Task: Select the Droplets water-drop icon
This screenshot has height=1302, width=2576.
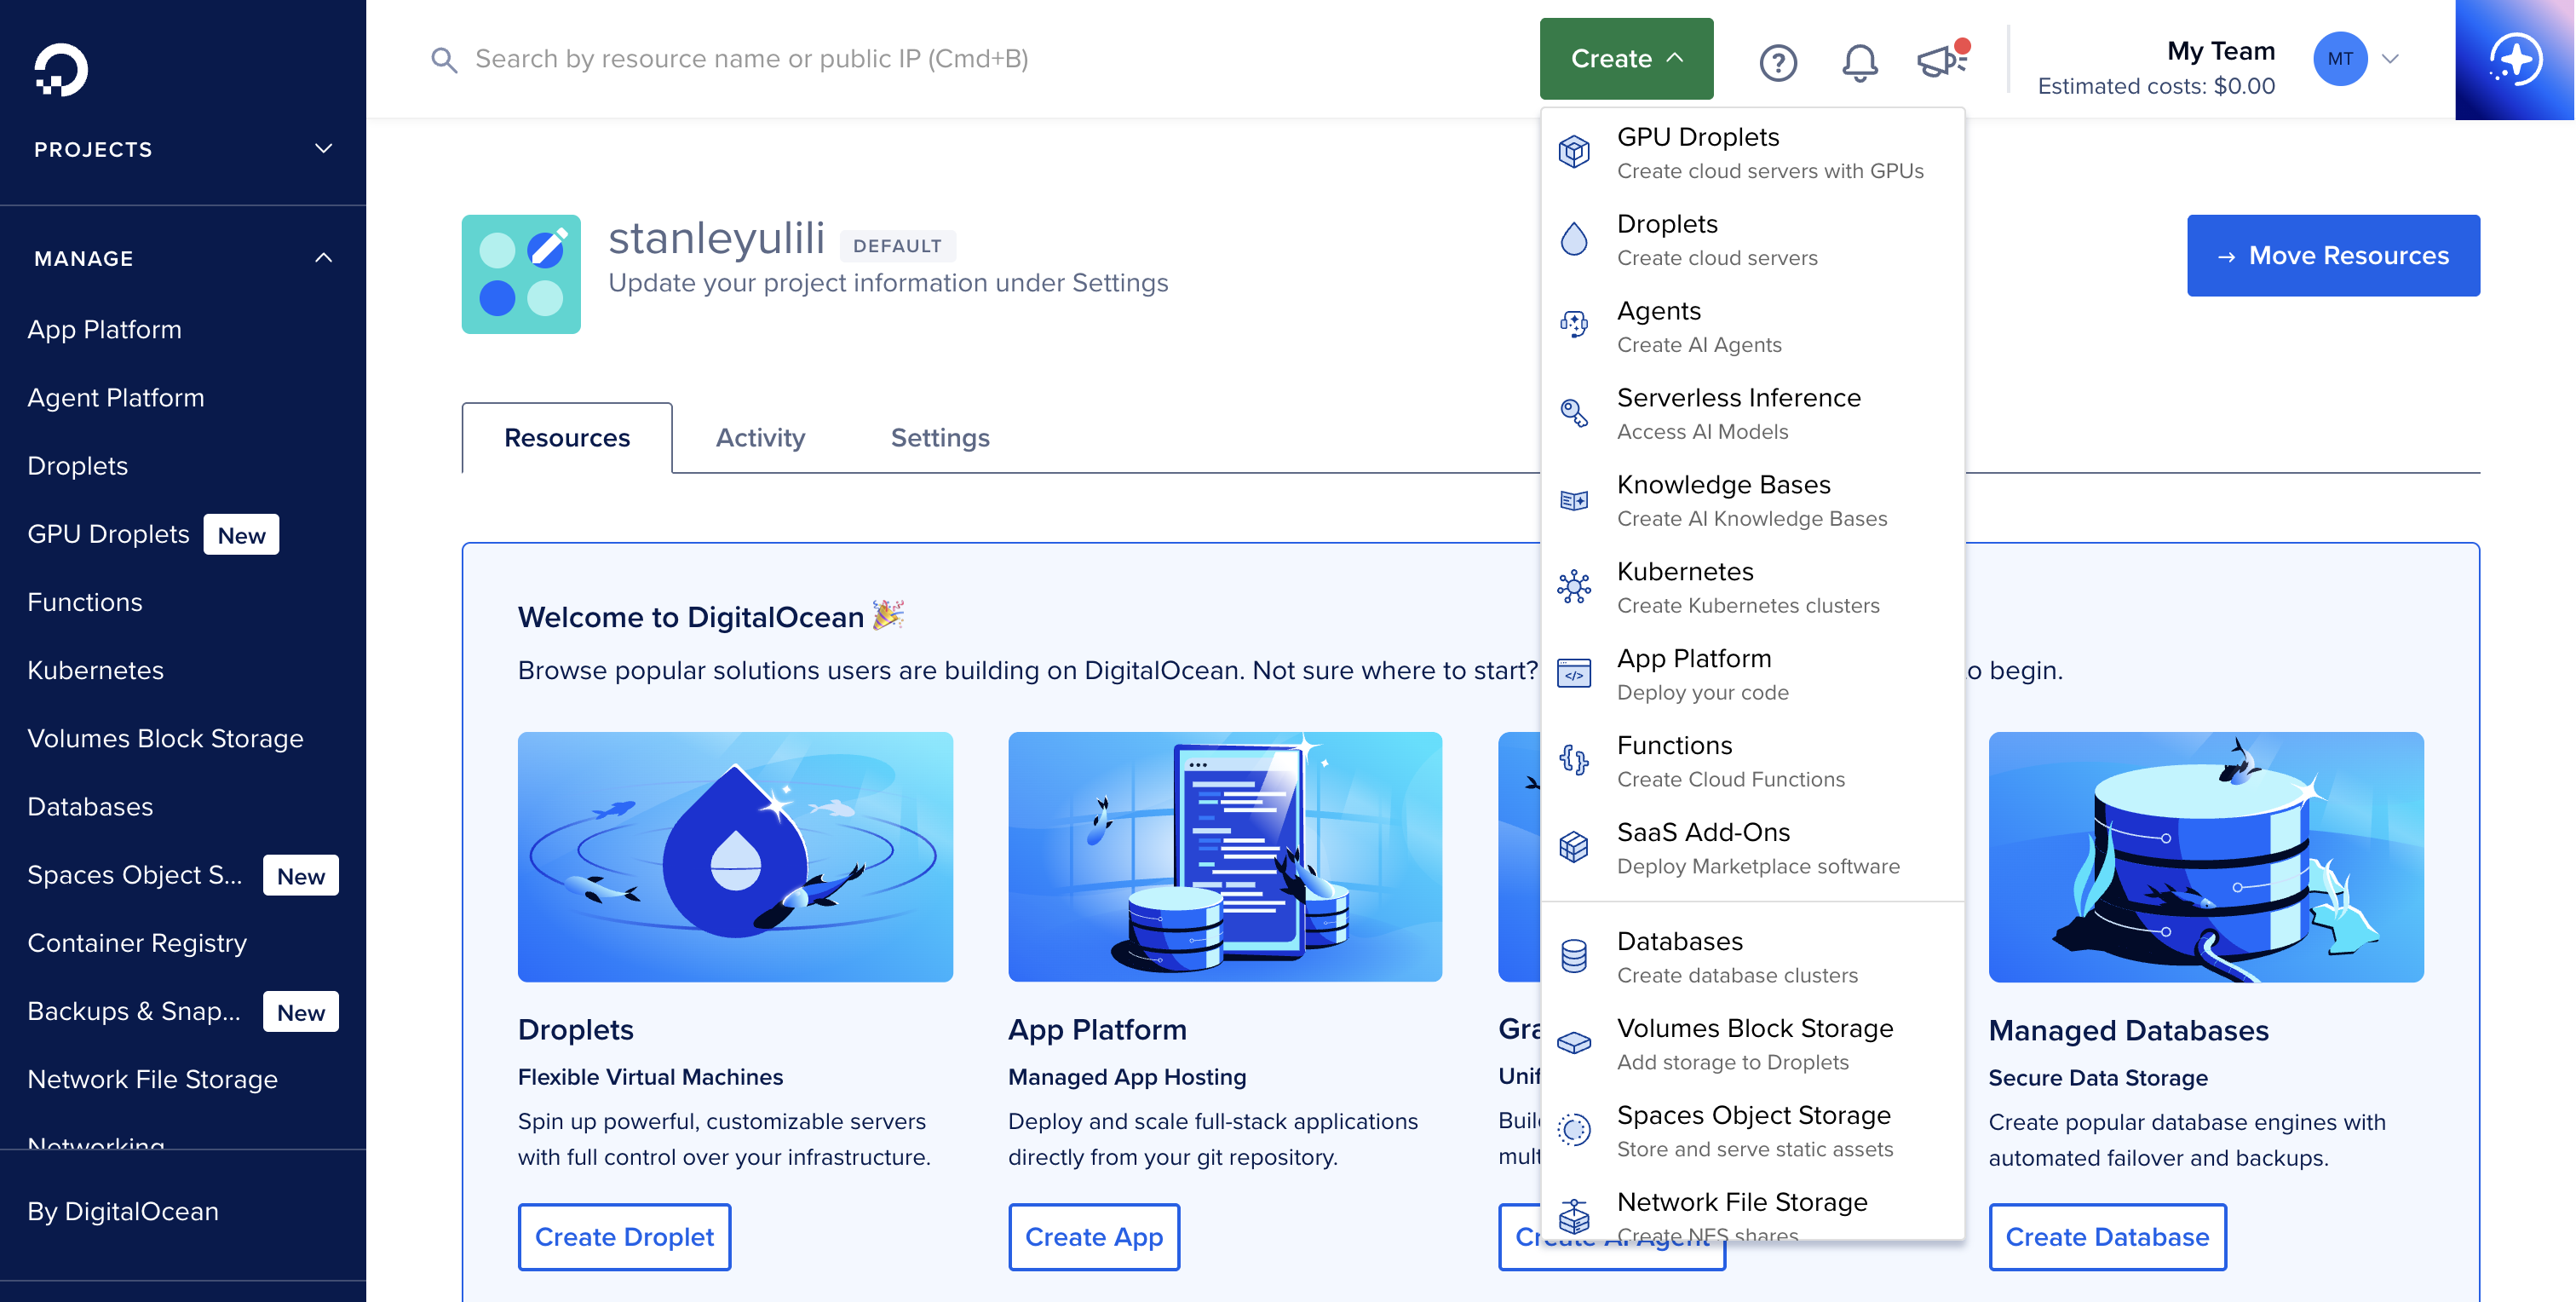Action: 1574,238
